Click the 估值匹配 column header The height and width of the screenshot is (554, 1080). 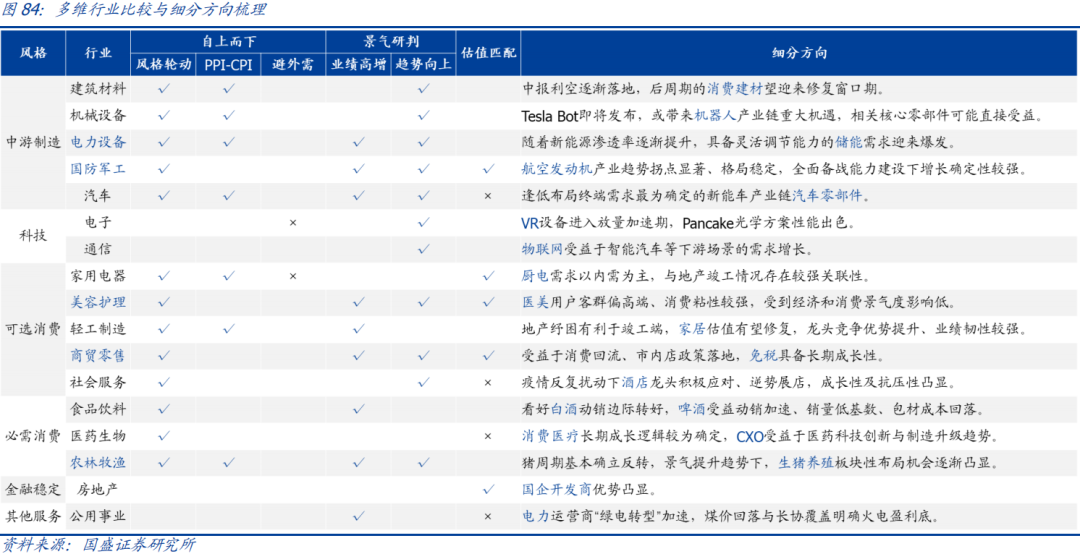488,53
